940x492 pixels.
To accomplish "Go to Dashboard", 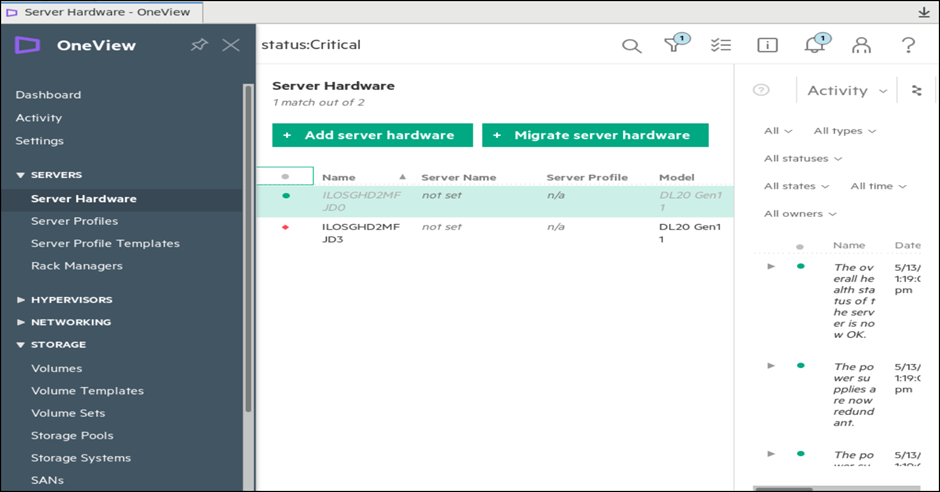I will click(48, 95).
